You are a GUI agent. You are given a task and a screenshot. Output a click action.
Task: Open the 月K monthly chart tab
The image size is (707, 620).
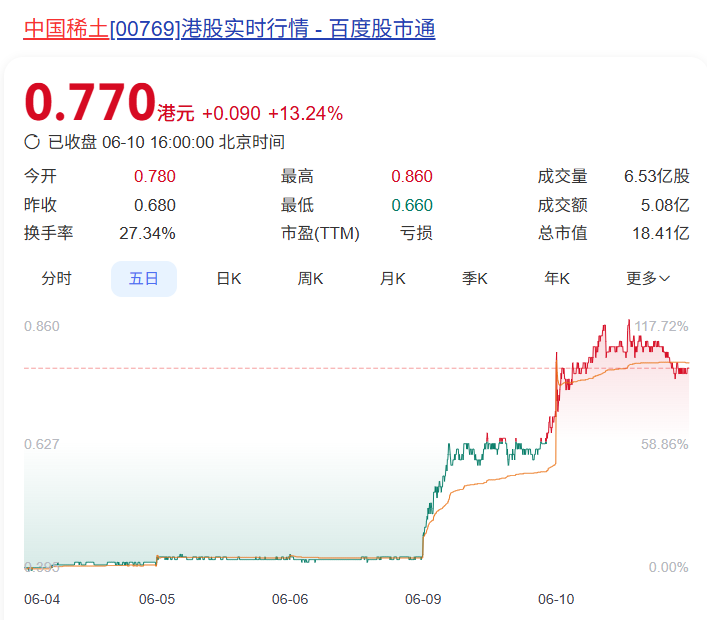(392, 279)
